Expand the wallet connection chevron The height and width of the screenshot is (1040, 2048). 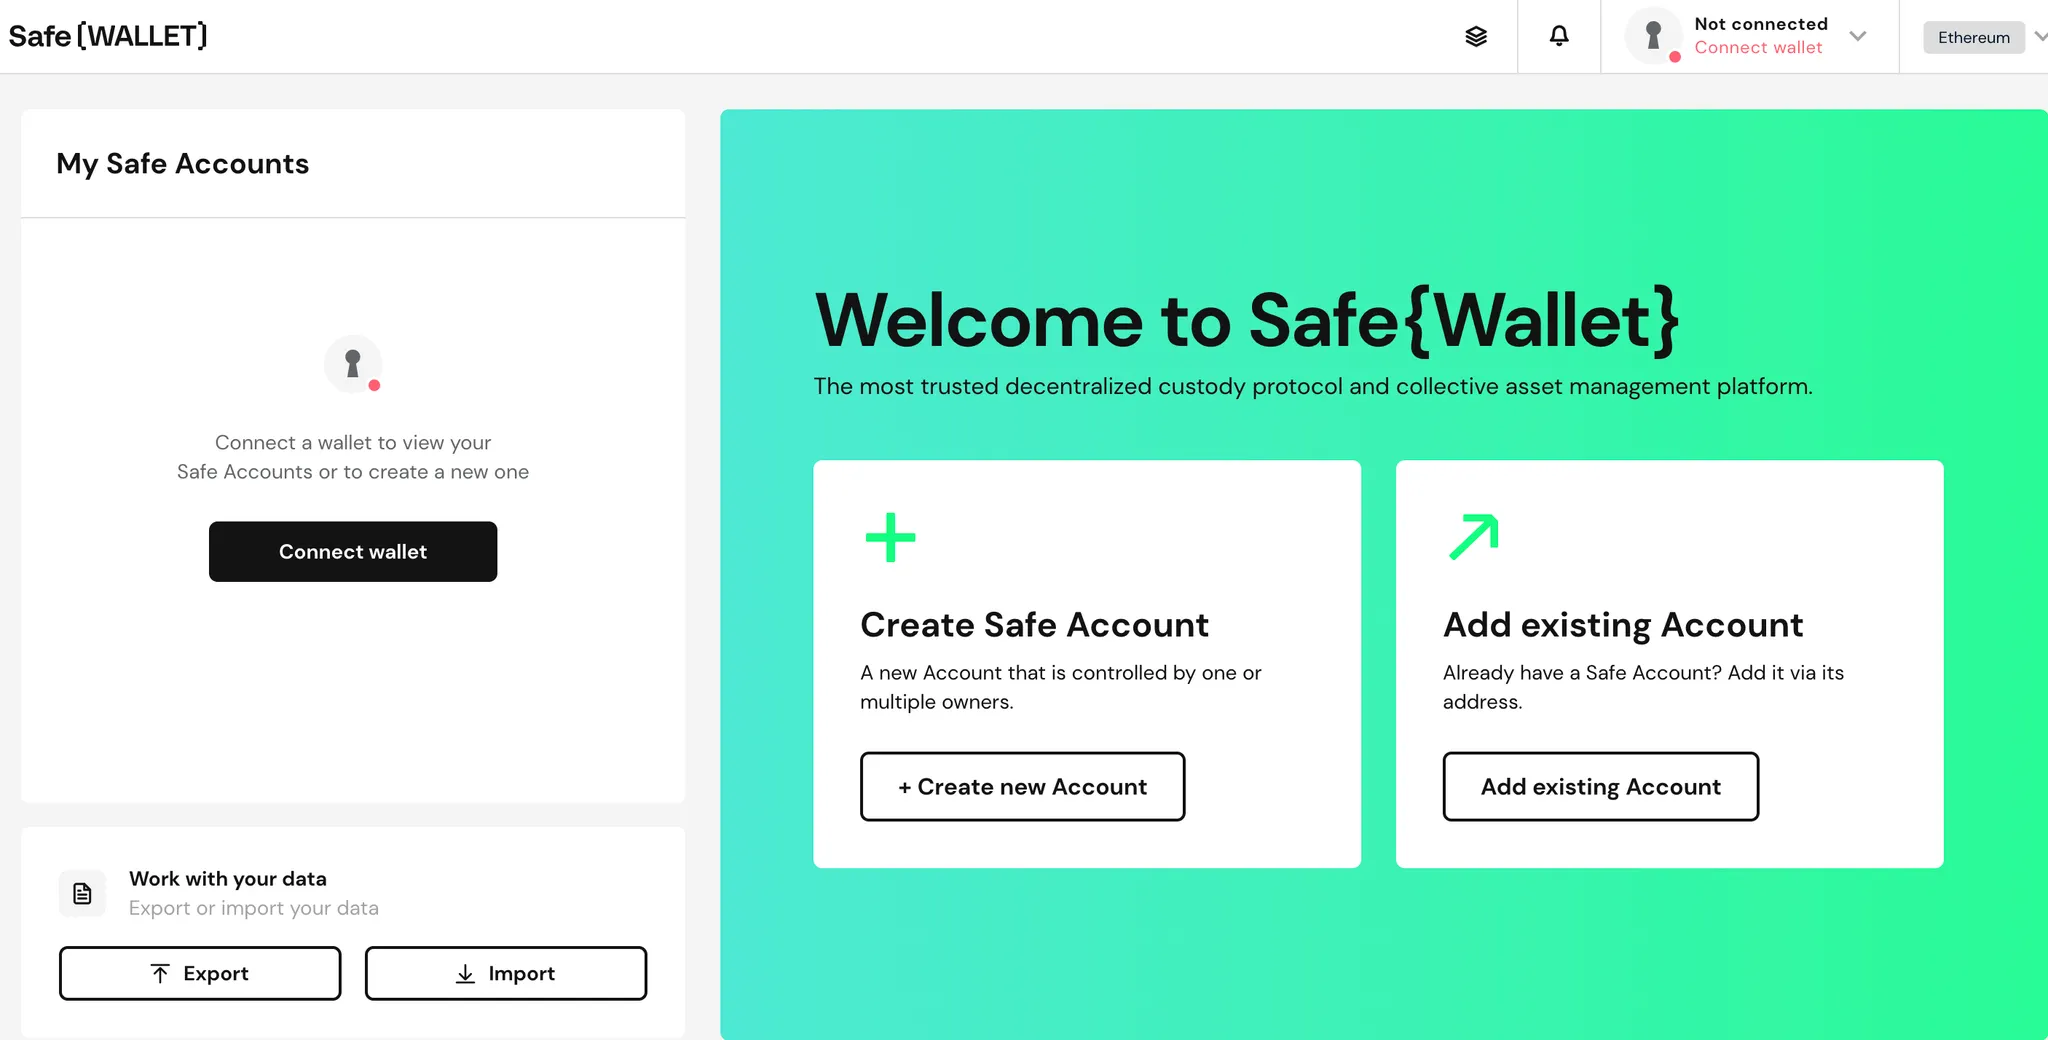coord(1858,36)
